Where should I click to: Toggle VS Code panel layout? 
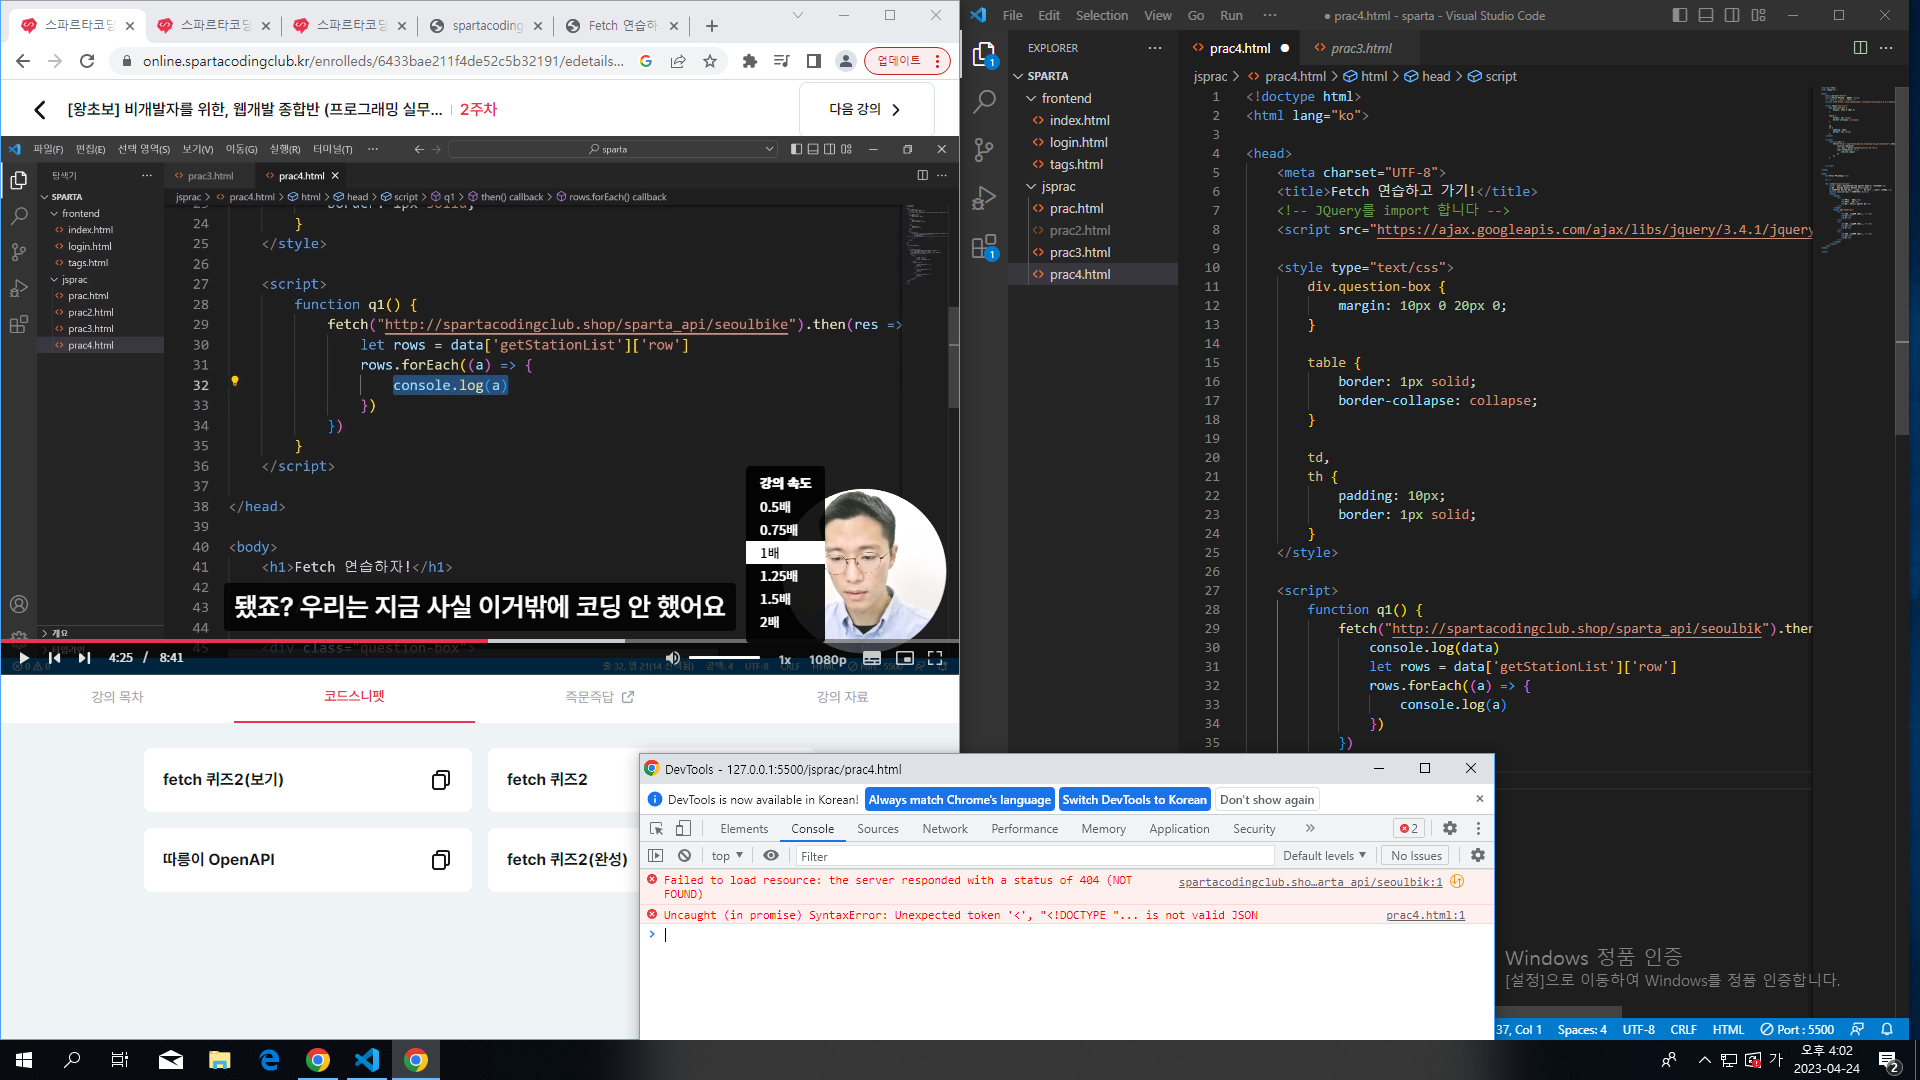1706,15
